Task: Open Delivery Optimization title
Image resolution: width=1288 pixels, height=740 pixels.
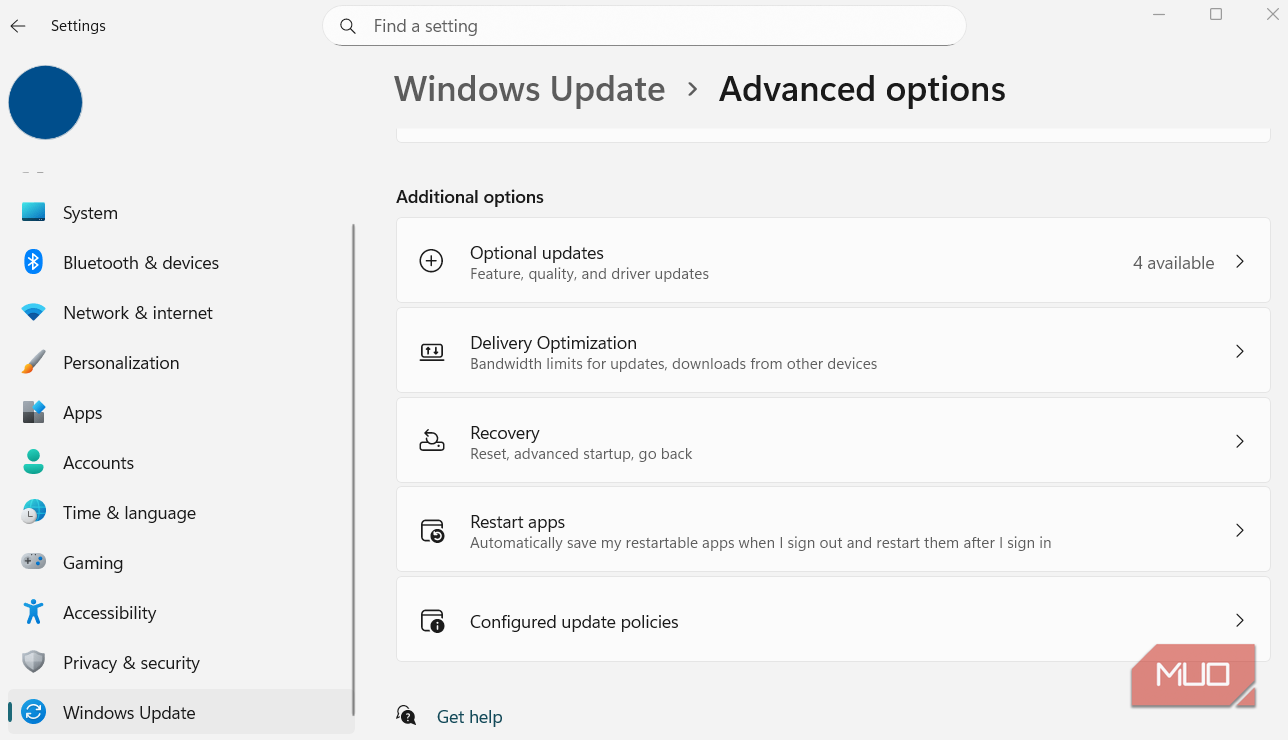Action: [x=553, y=343]
